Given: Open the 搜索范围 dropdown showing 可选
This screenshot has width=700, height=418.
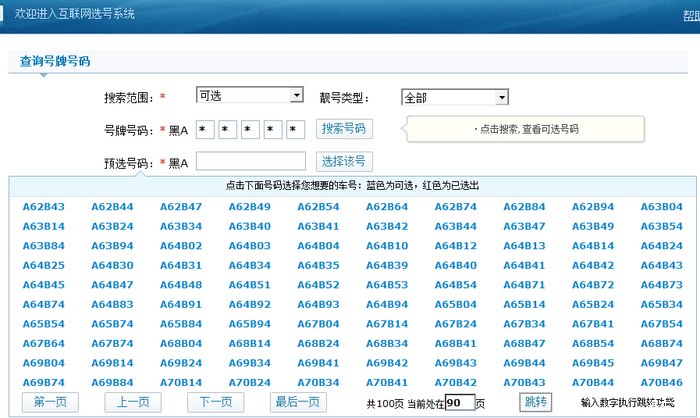Looking at the screenshot, I should (250, 95).
